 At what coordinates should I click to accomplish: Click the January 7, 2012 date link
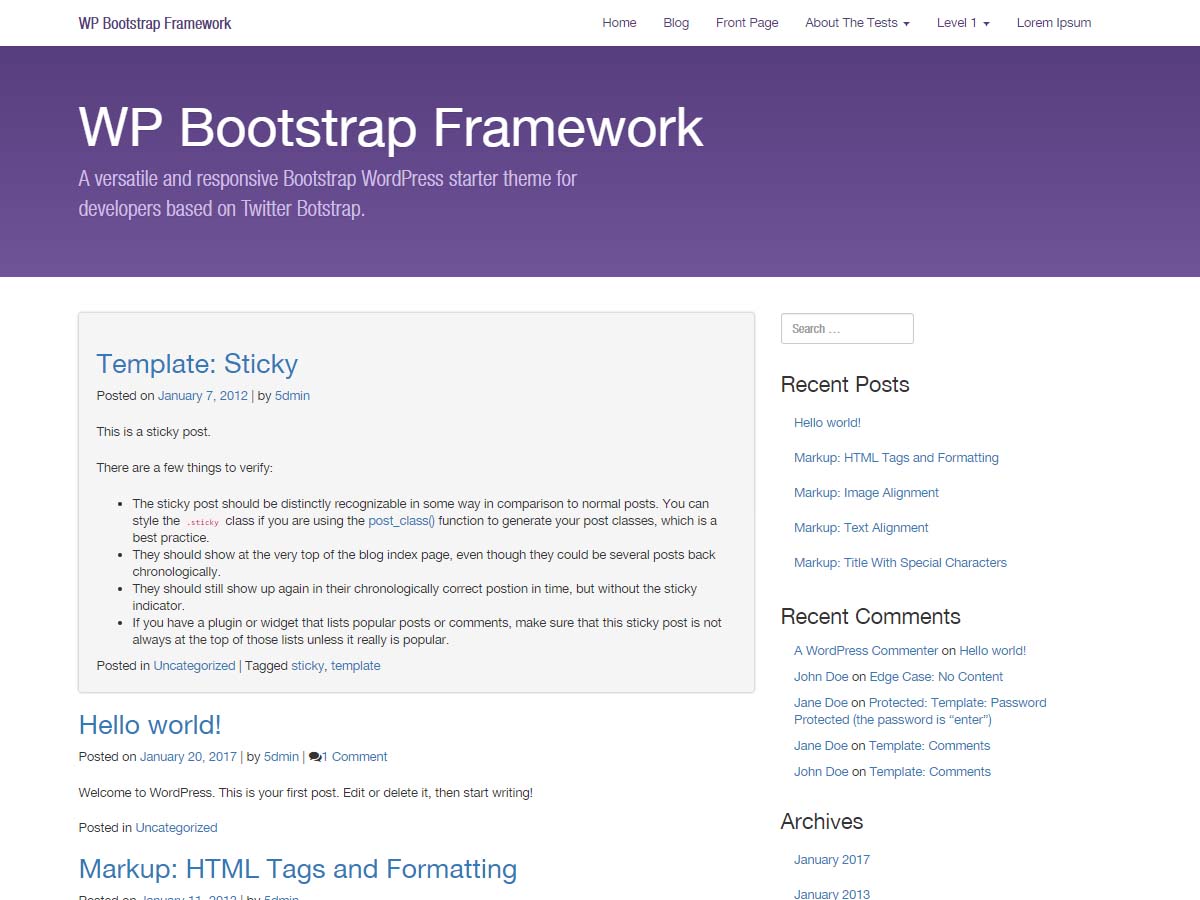click(203, 396)
